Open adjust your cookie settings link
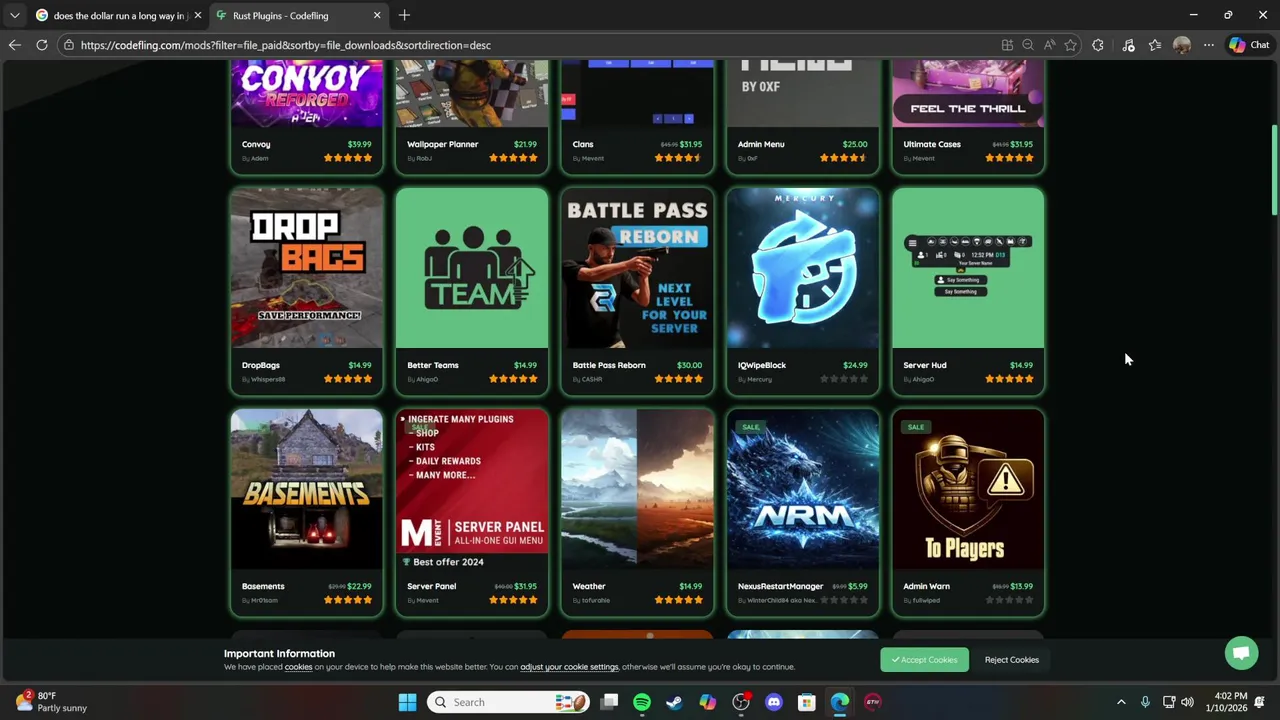The image size is (1280, 720). 569,667
